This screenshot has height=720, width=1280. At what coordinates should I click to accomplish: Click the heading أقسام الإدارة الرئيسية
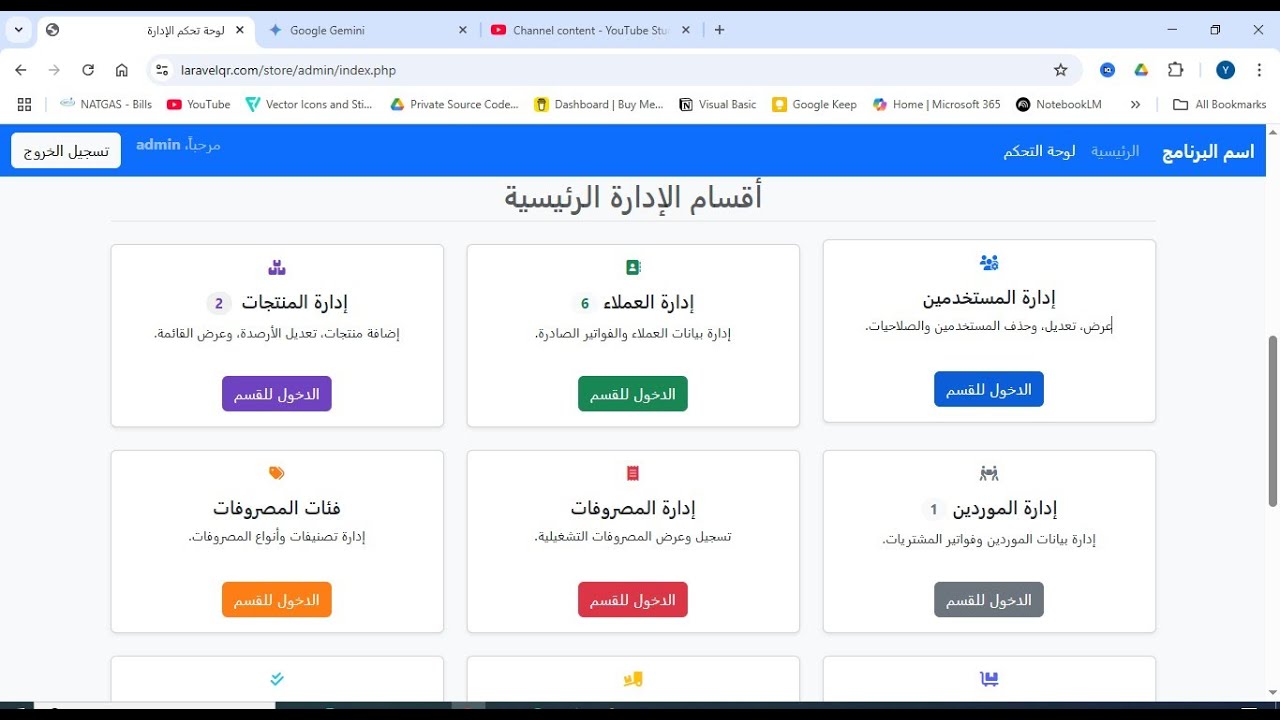pyautogui.click(x=633, y=197)
